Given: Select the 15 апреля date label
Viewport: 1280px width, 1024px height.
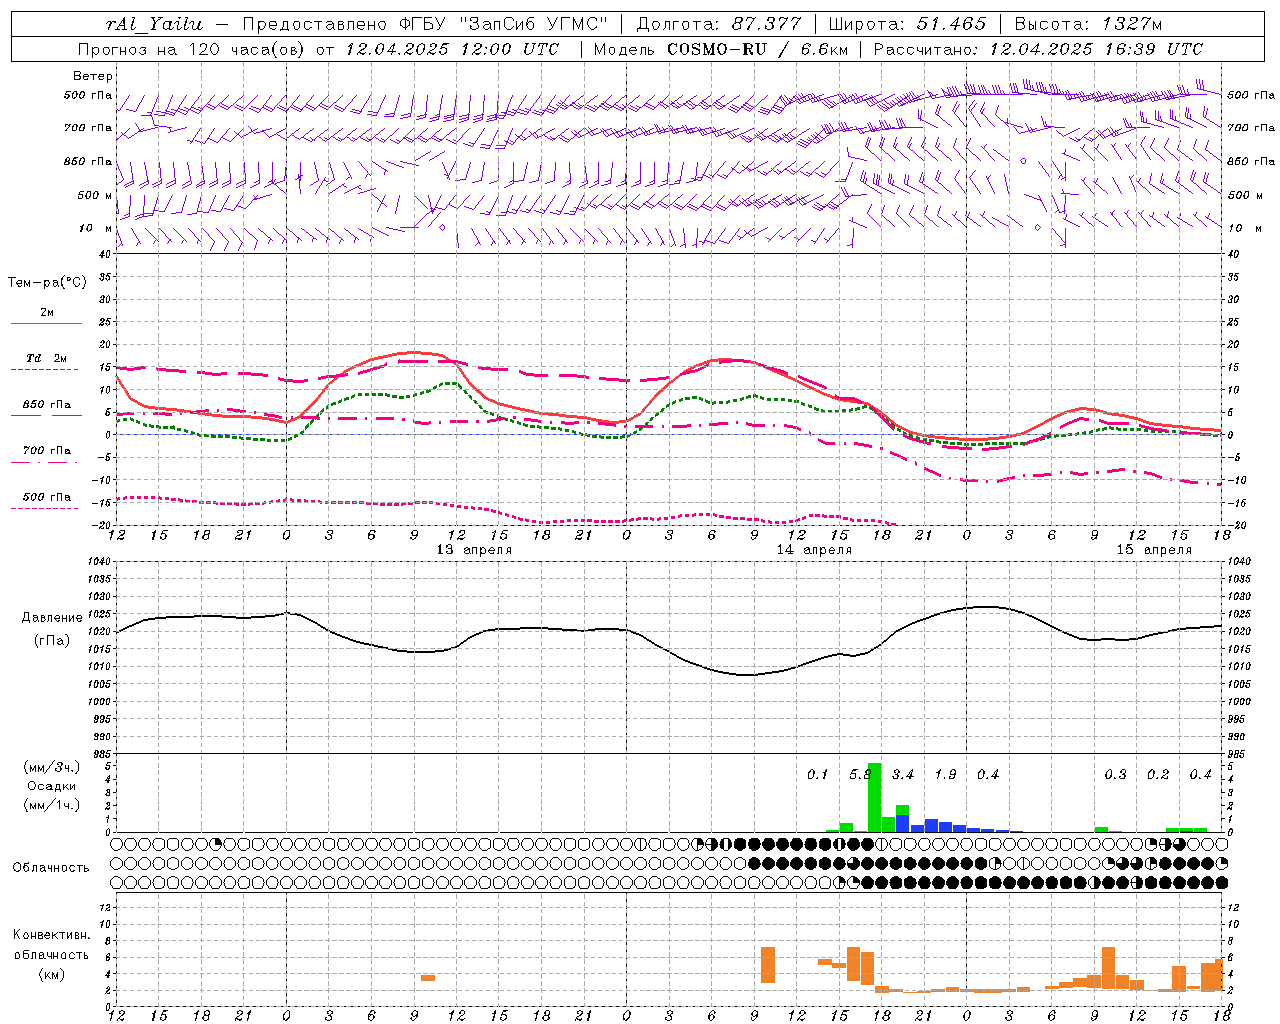Looking at the screenshot, I should coord(1154,550).
